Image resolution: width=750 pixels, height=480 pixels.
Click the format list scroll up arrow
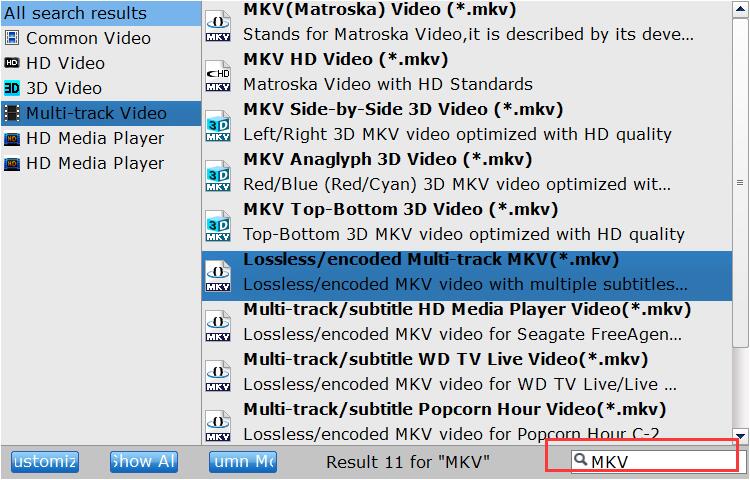740,10
